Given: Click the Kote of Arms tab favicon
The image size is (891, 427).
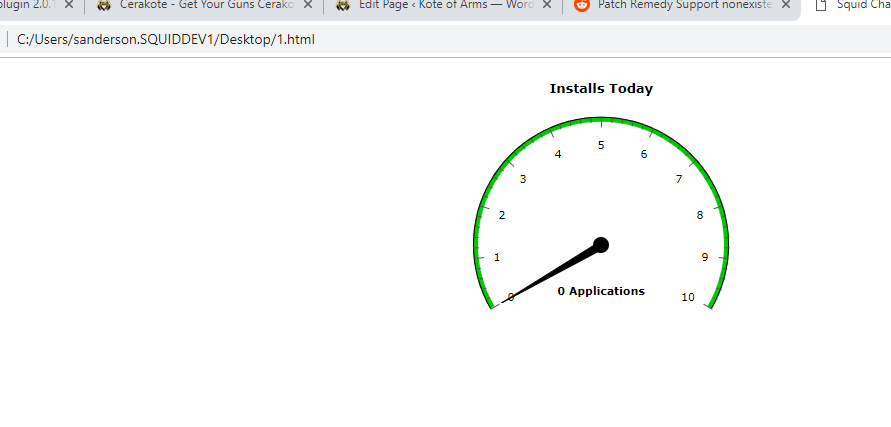Looking at the screenshot, I should point(343,5).
